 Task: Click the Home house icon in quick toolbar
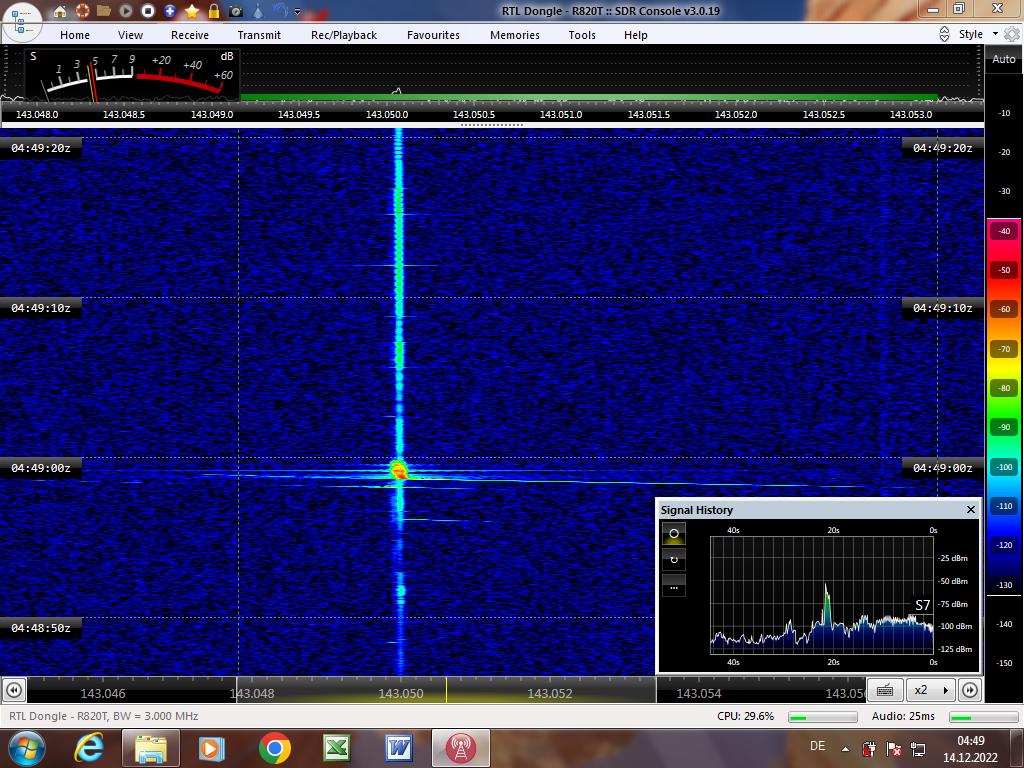click(x=60, y=11)
